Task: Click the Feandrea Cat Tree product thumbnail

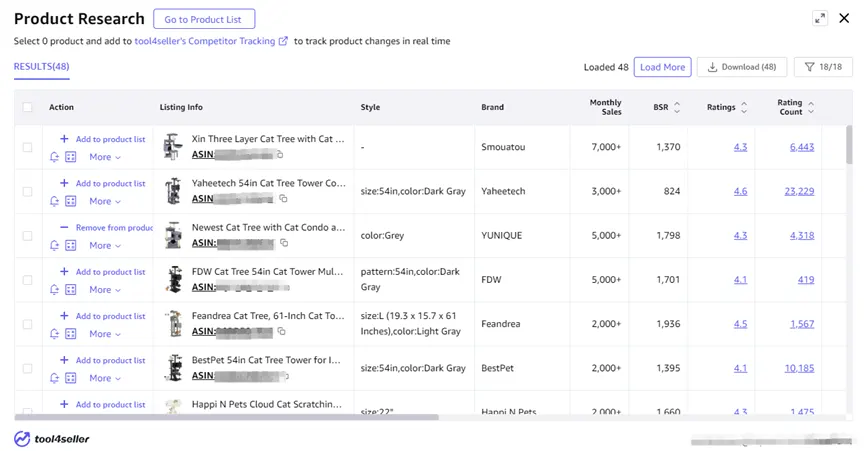Action: click(174, 324)
